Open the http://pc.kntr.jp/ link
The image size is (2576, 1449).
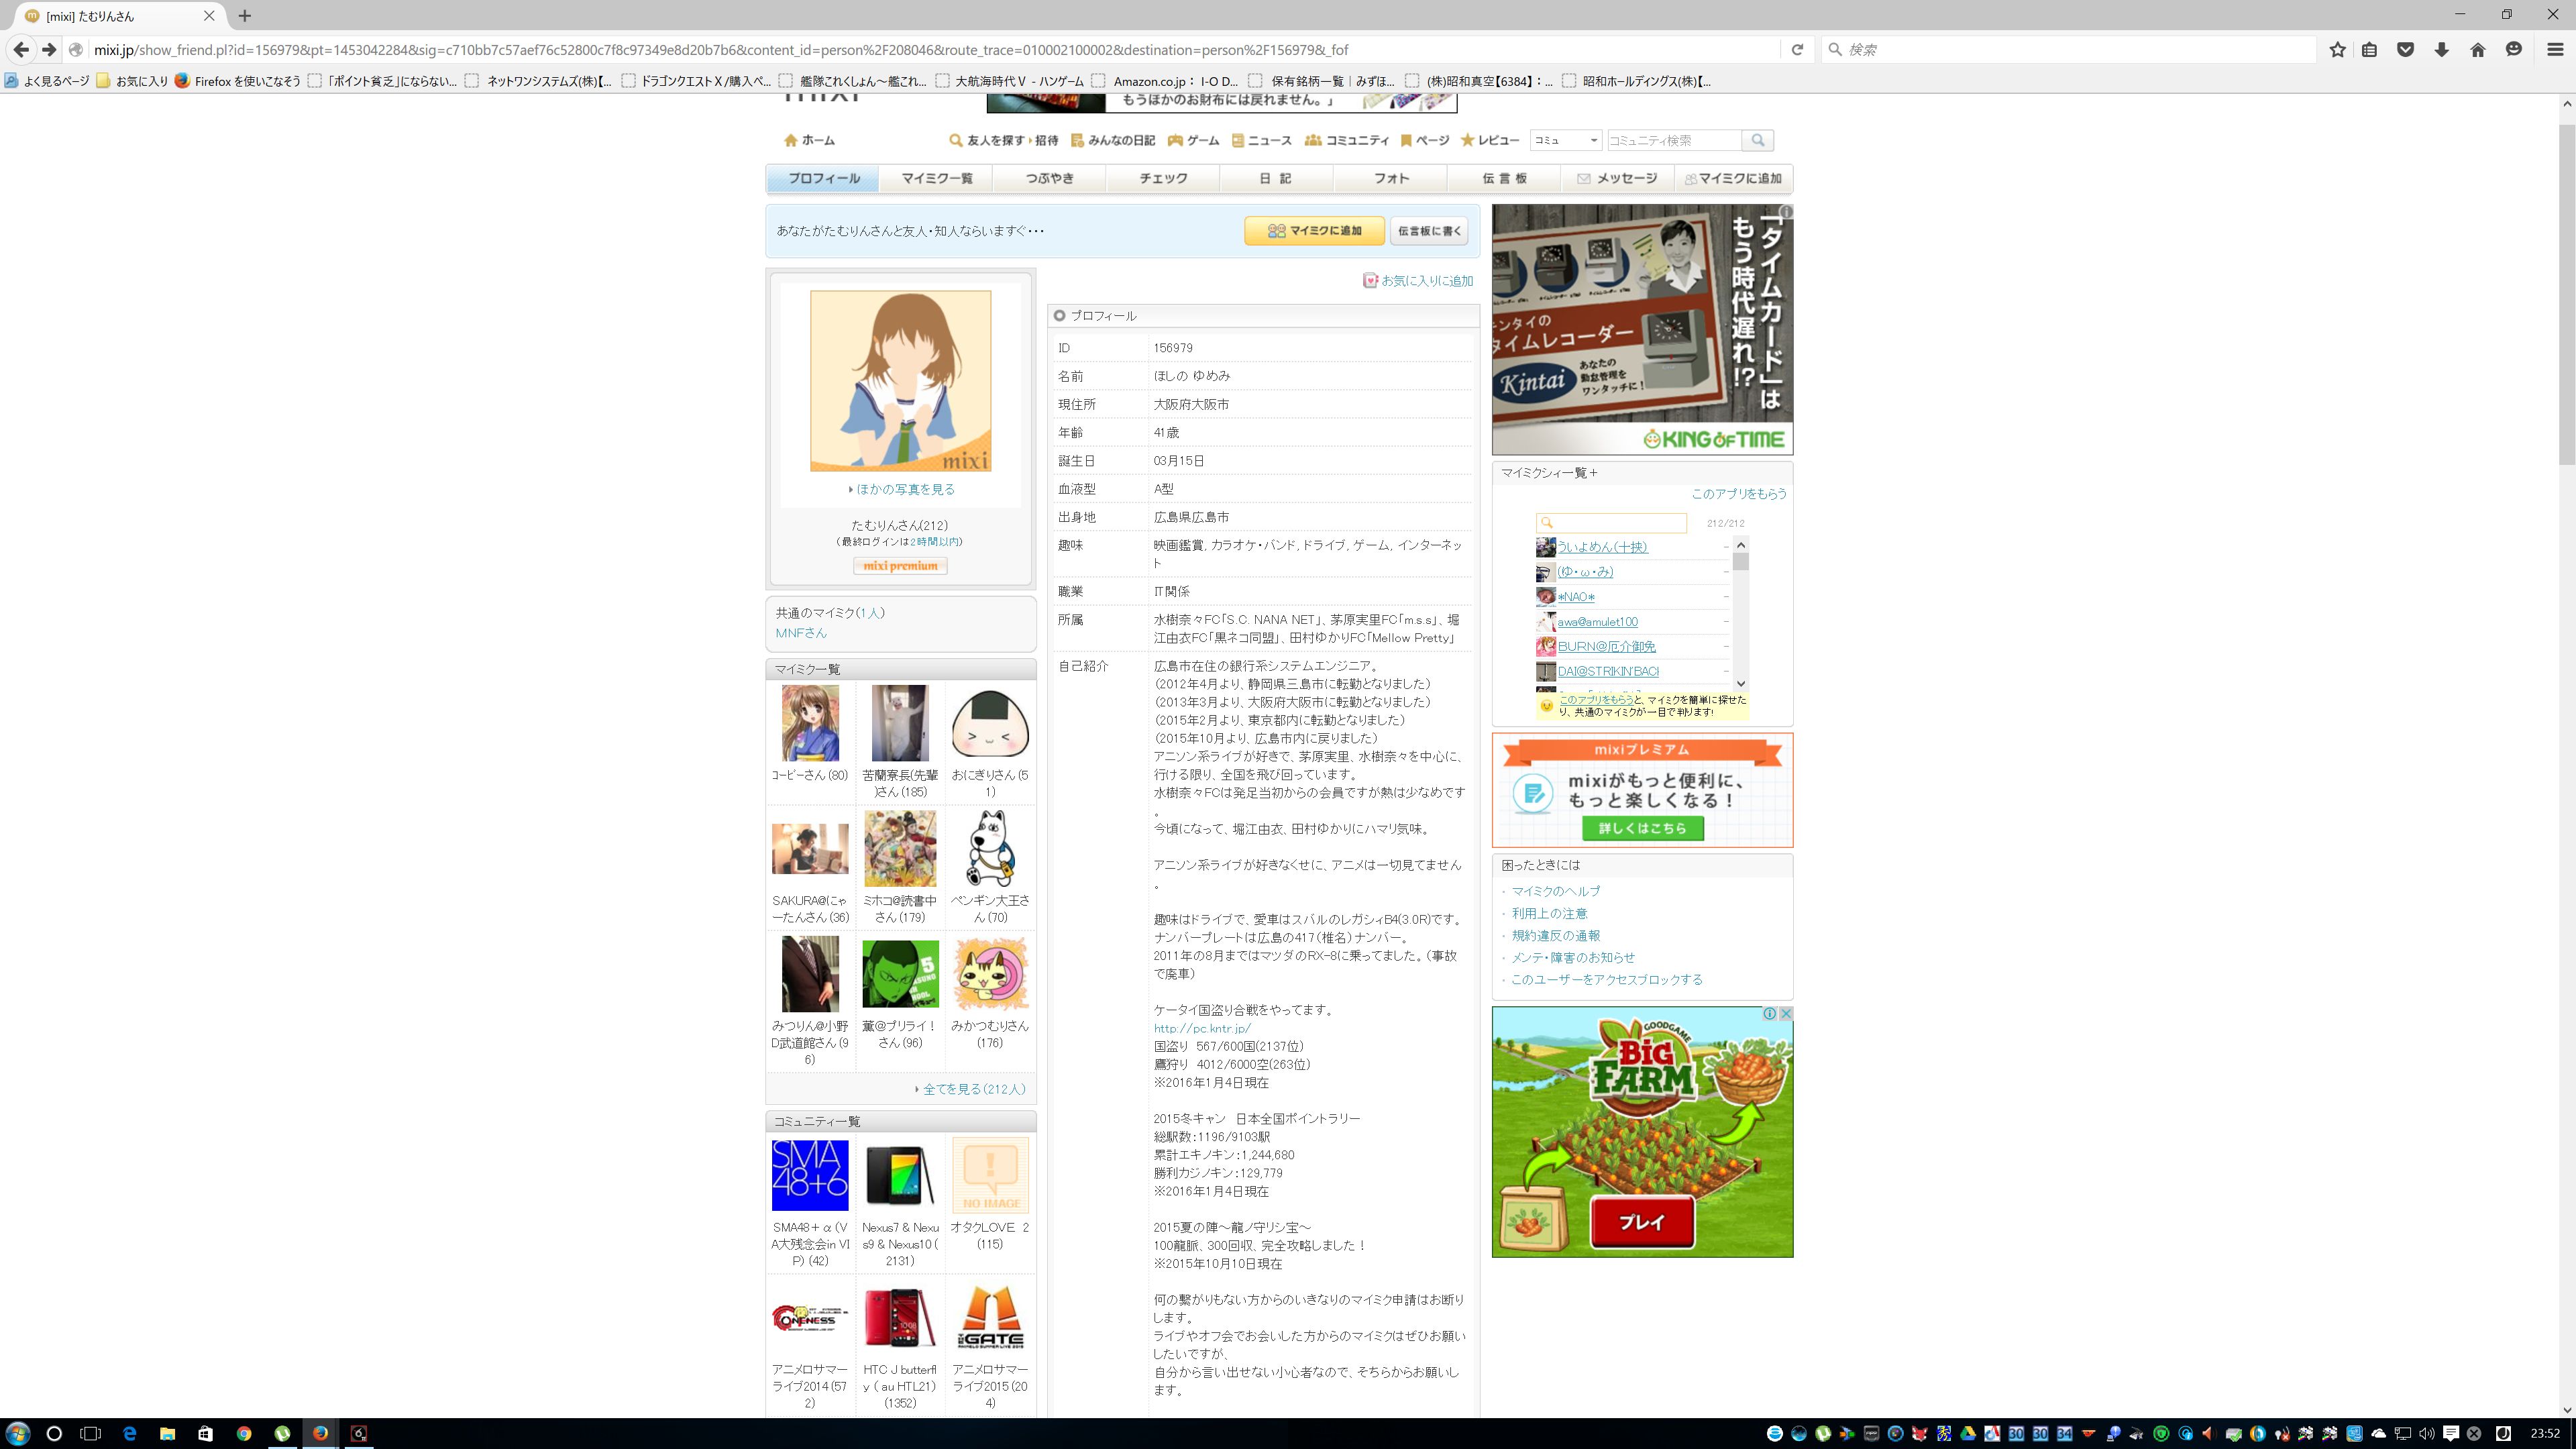(x=1201, y=1028)
